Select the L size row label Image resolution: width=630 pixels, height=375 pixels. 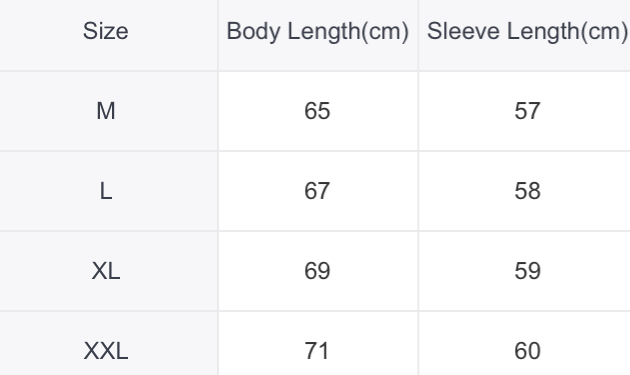(106, 191)
